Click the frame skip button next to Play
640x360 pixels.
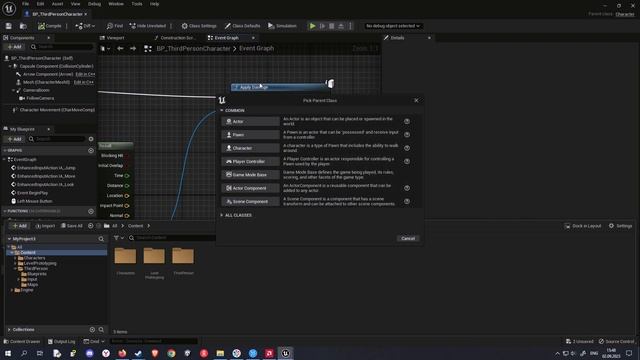point(322,26)
